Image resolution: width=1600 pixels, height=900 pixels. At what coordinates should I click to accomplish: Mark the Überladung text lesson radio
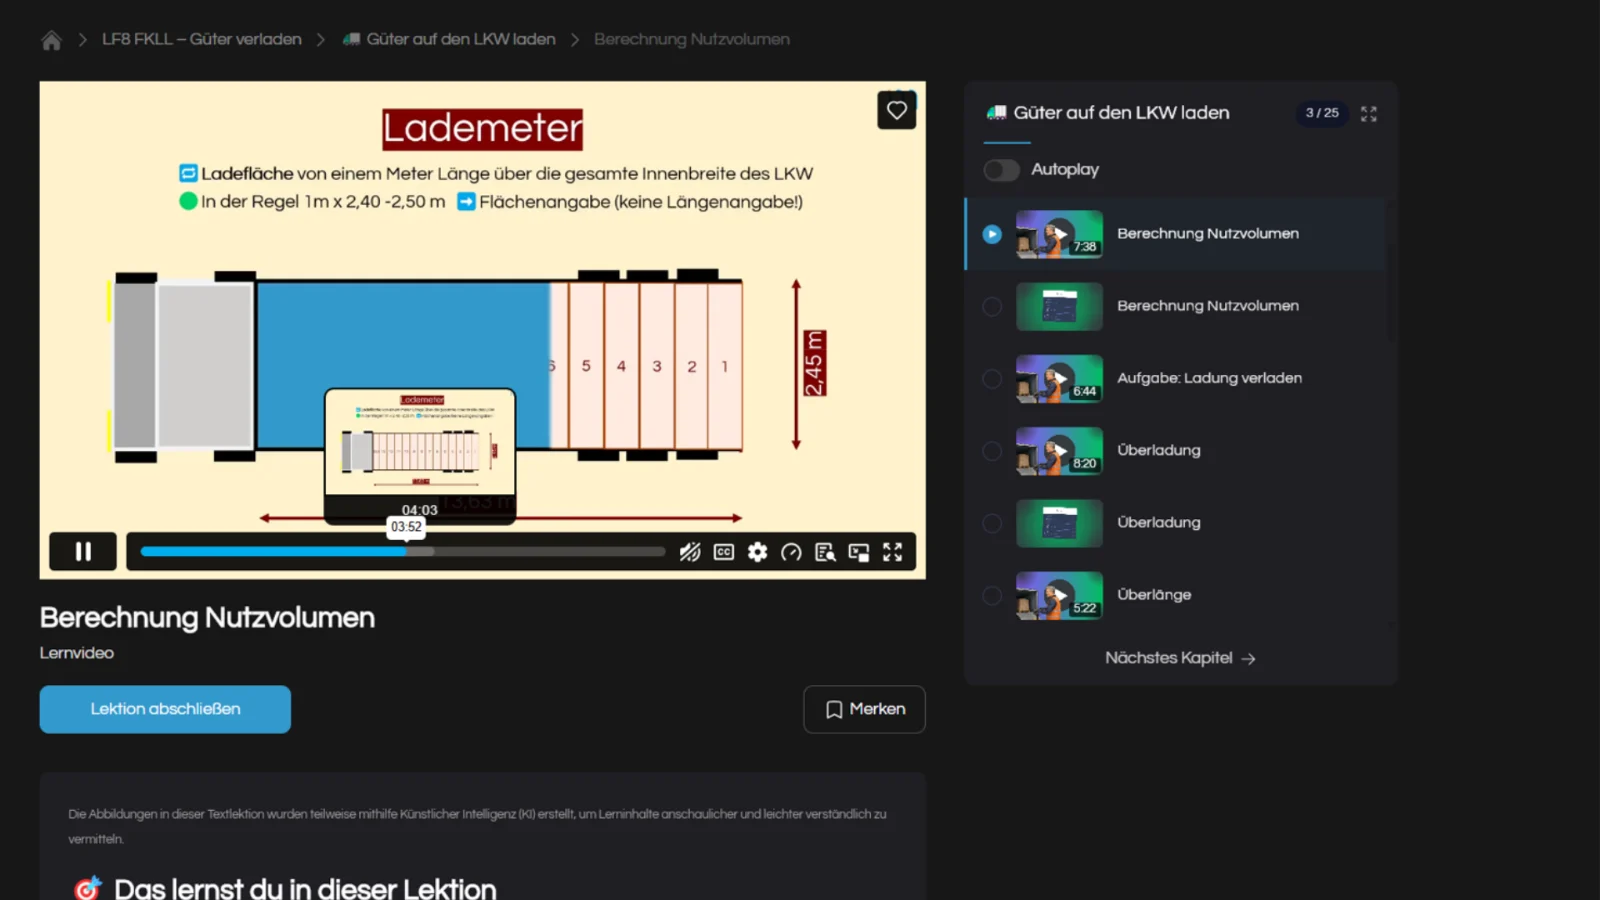click(x=992, y=523)
